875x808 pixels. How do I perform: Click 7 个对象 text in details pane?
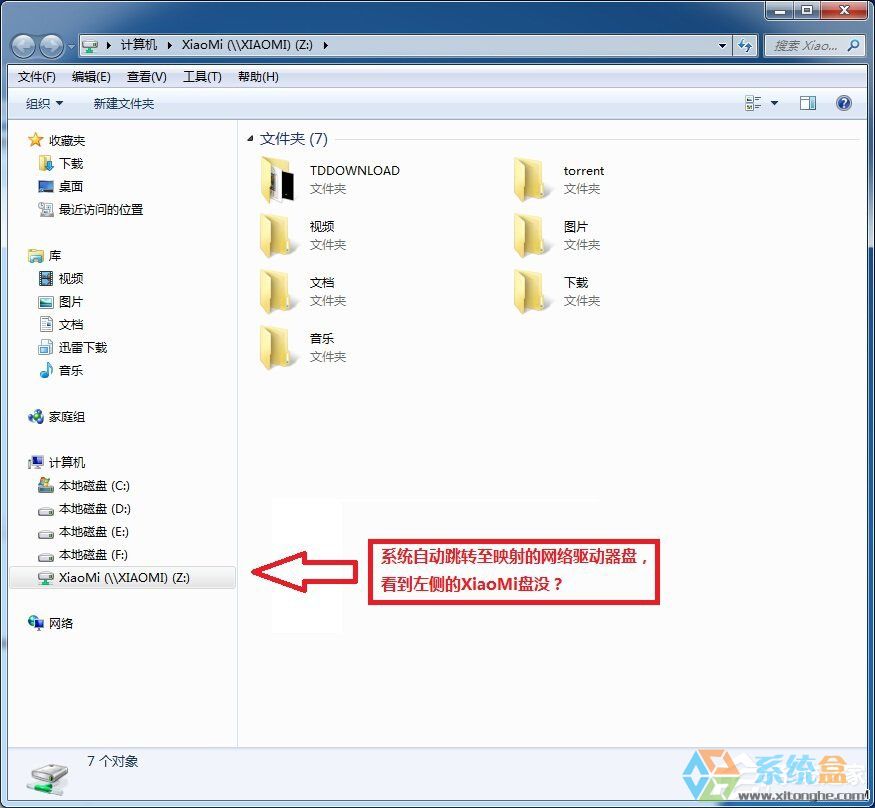113,761
